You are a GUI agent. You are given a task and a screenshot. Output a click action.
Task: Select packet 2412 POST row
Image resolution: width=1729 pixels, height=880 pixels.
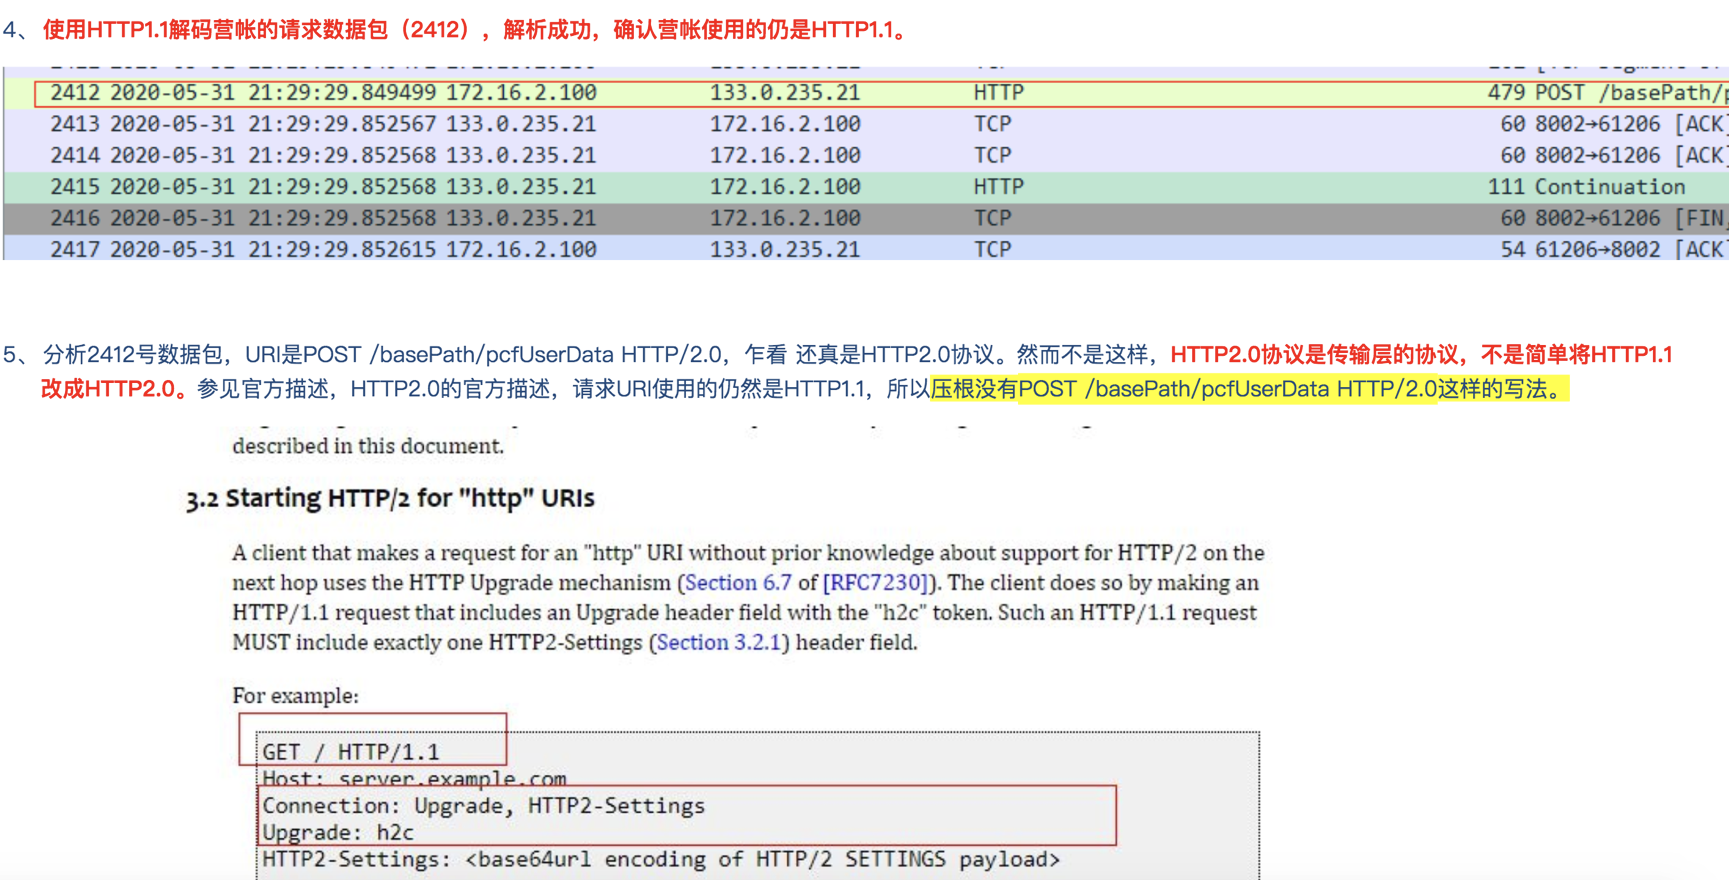click(866, 93)
